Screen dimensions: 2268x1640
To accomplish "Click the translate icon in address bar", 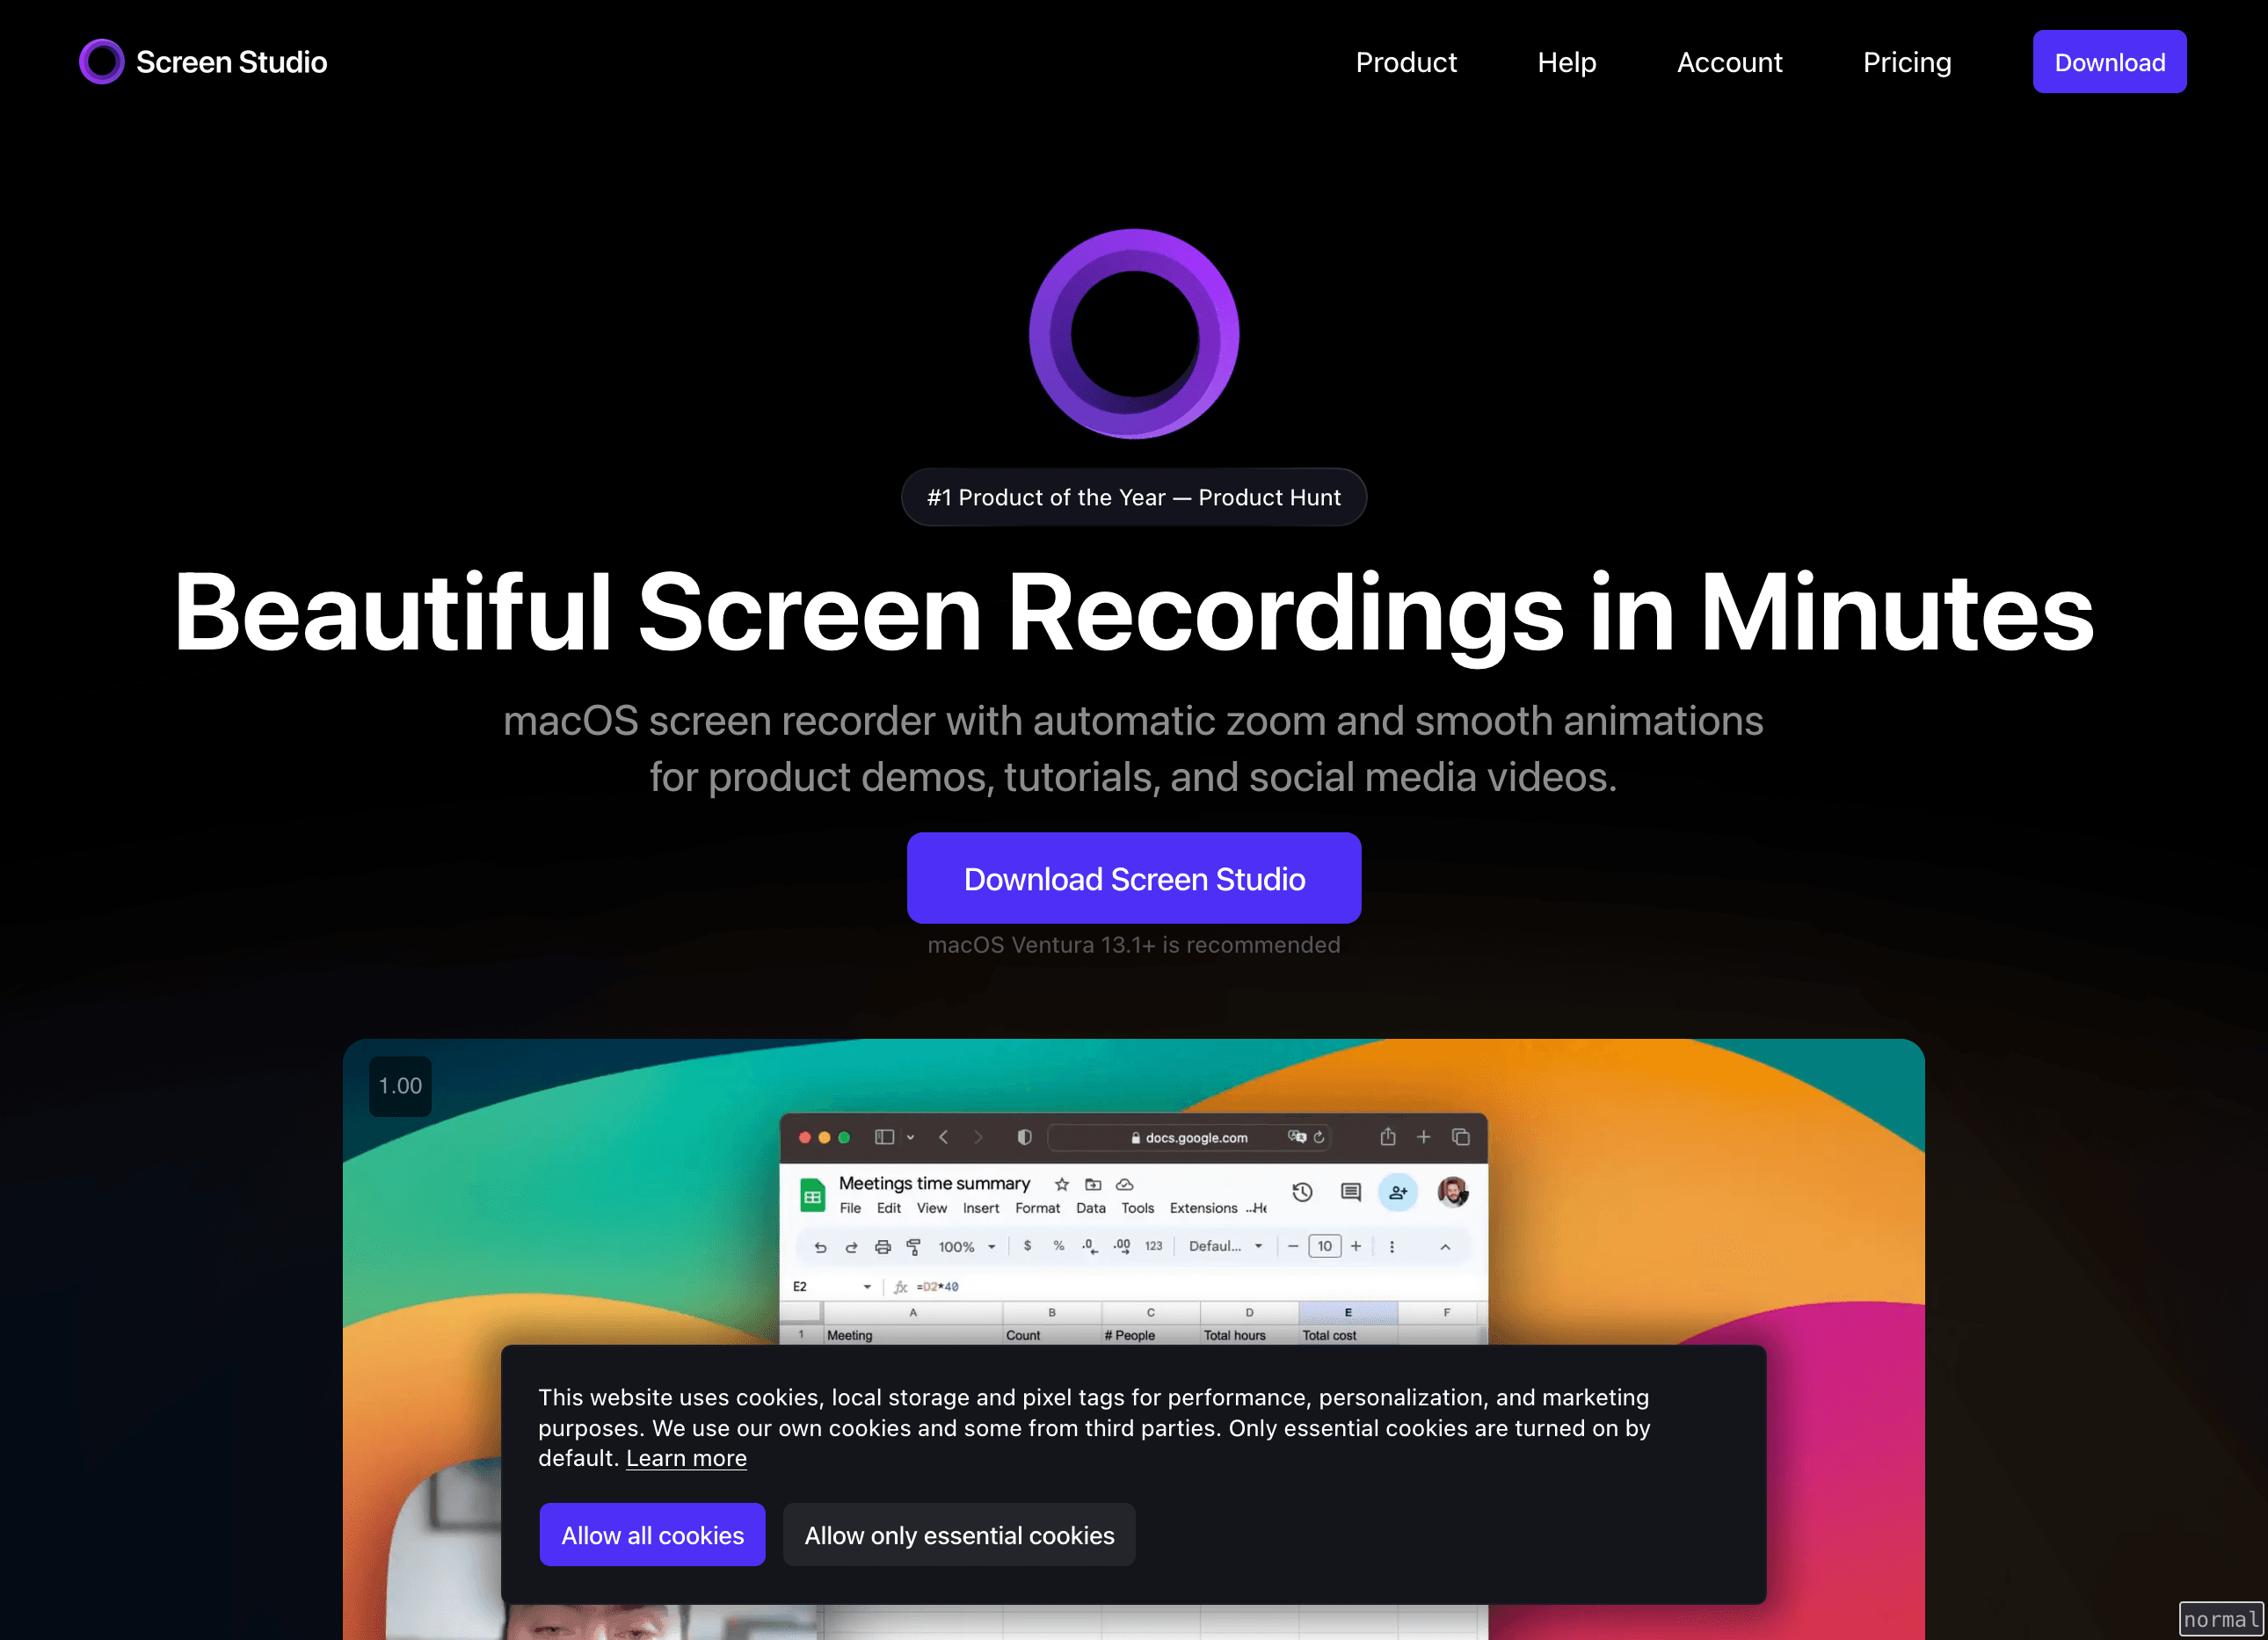I will tap(1297, 1137).
